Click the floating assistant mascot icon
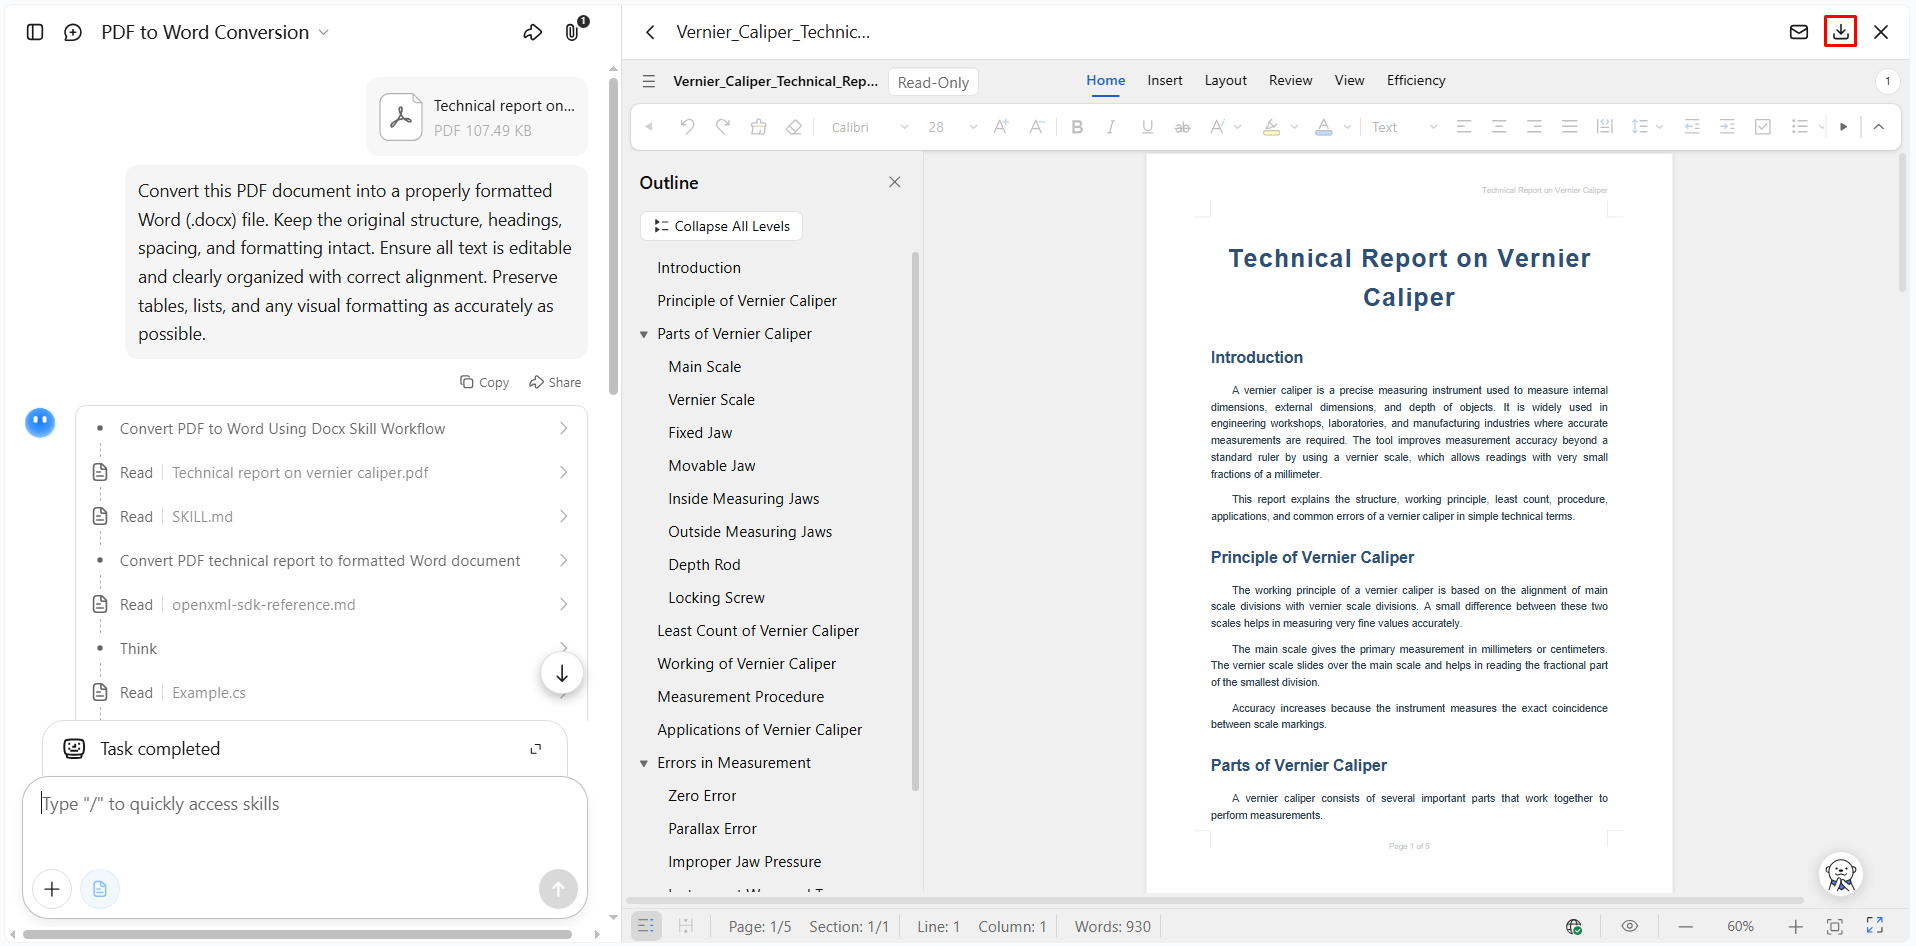1916x946 pixels. tap(1841, 875)
